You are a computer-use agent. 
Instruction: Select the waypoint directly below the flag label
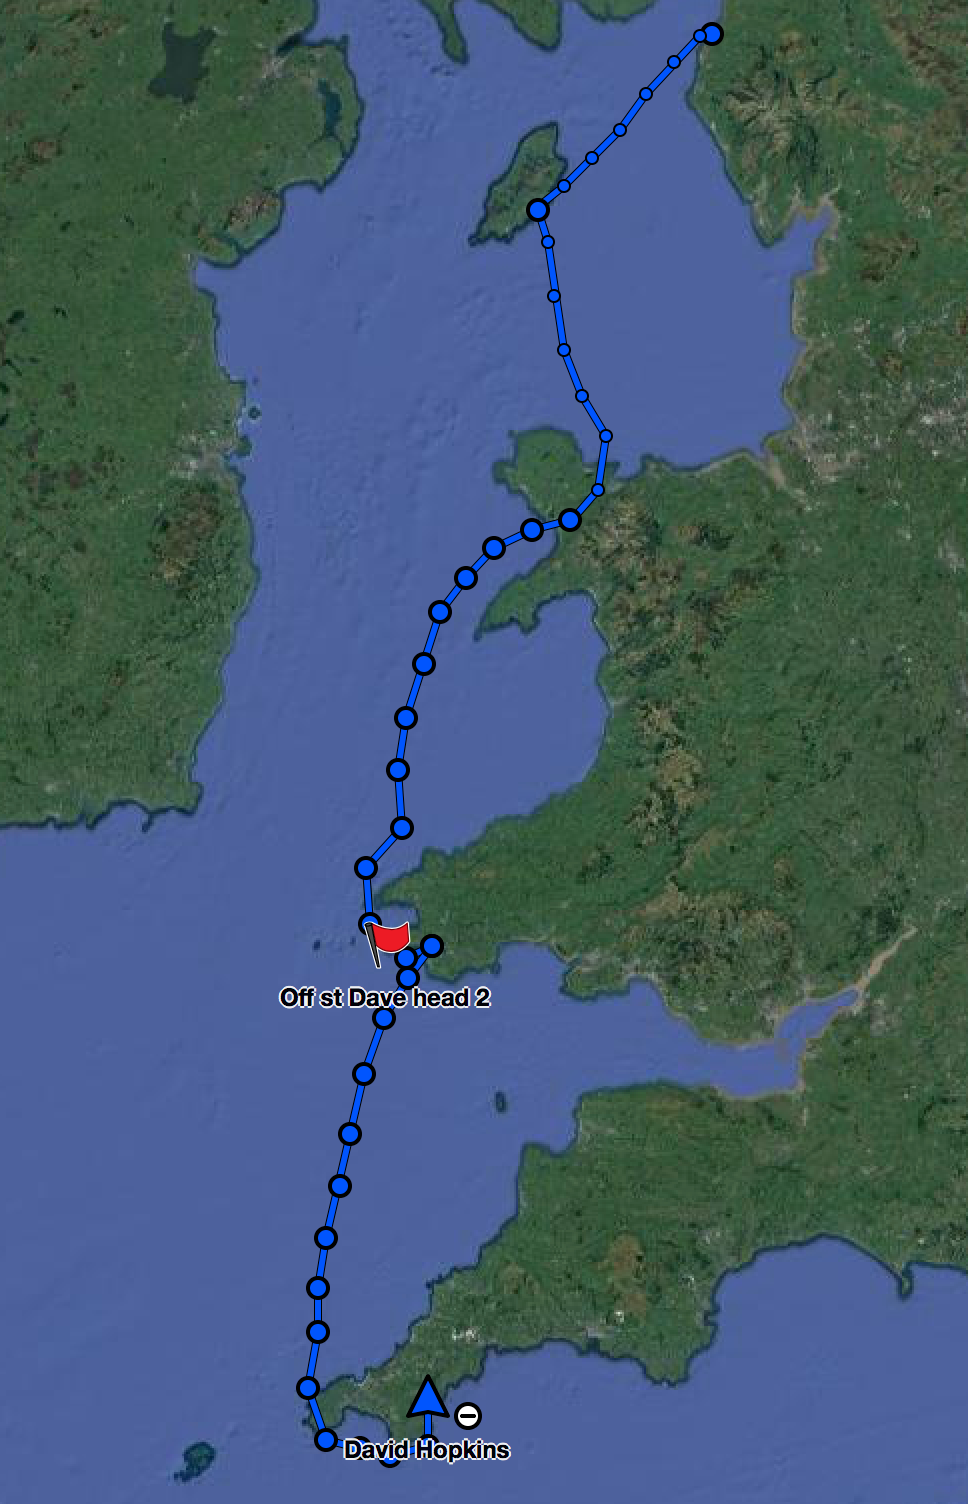(384, 1019)
